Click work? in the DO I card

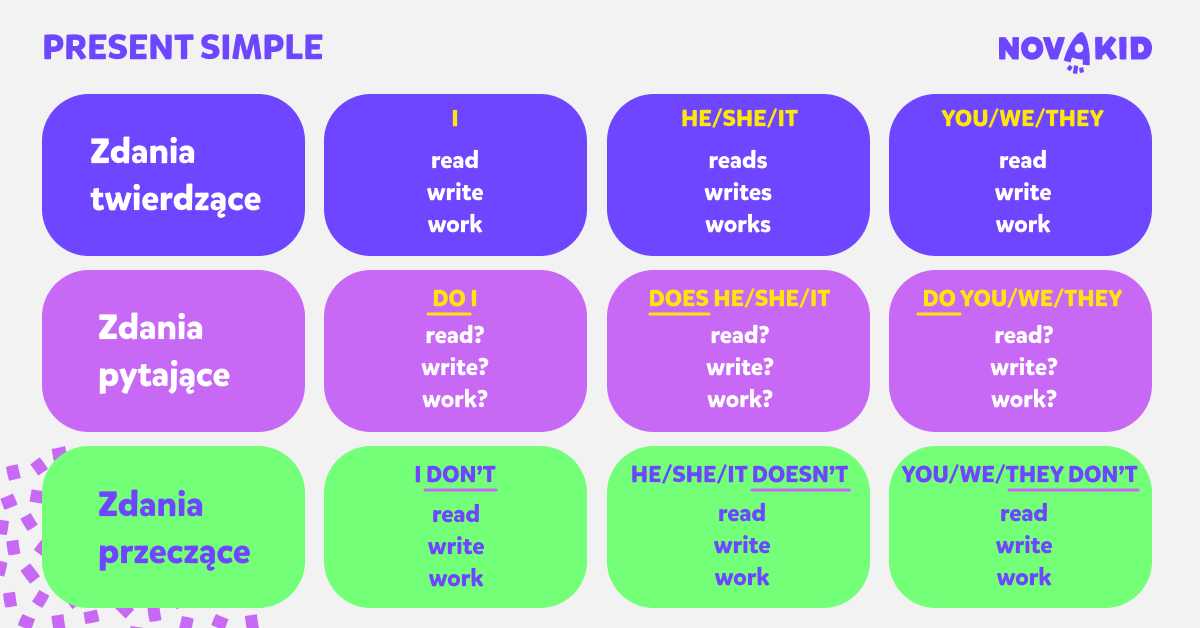(x=455, y=400)
